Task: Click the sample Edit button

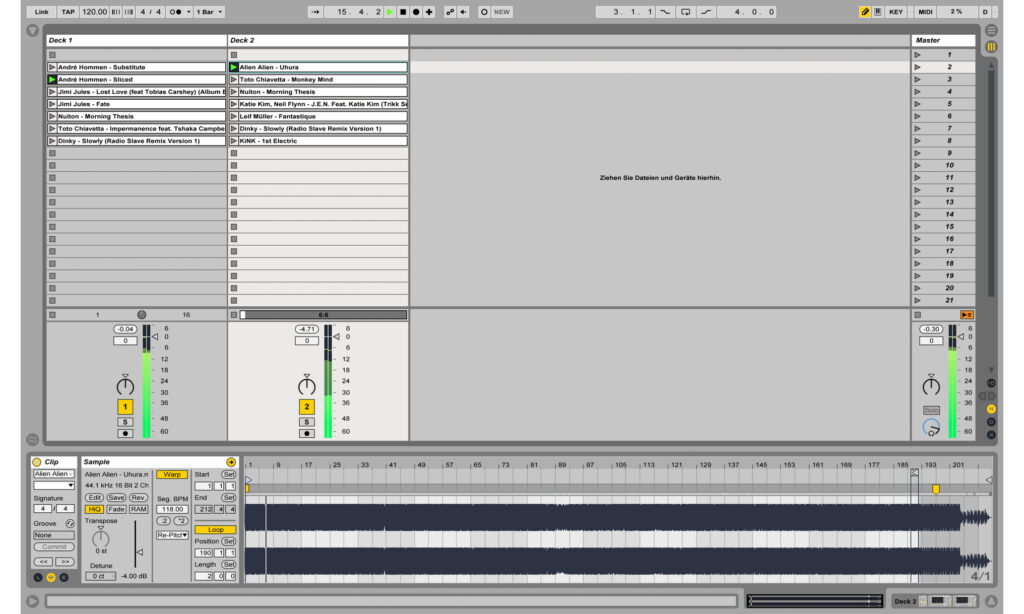Action: click(94, 498)
